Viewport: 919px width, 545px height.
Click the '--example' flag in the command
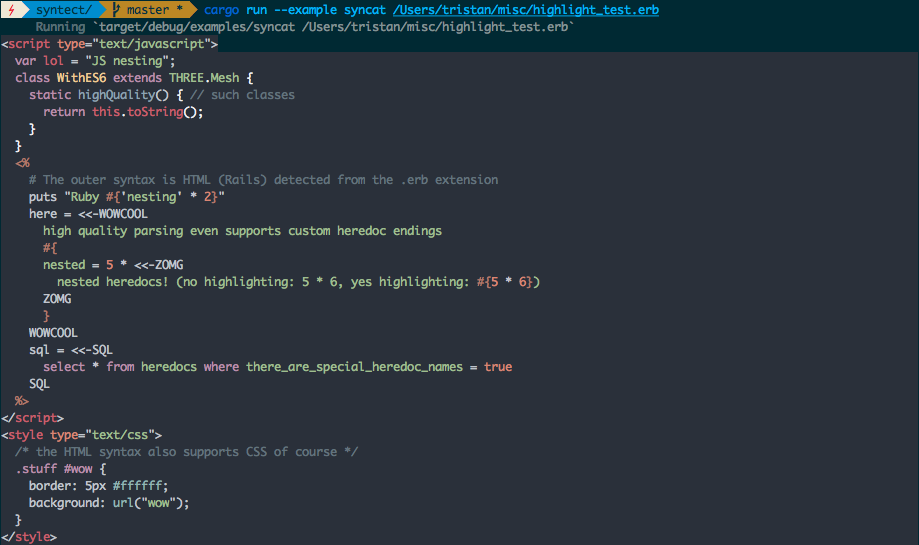[x=305, y=10]
